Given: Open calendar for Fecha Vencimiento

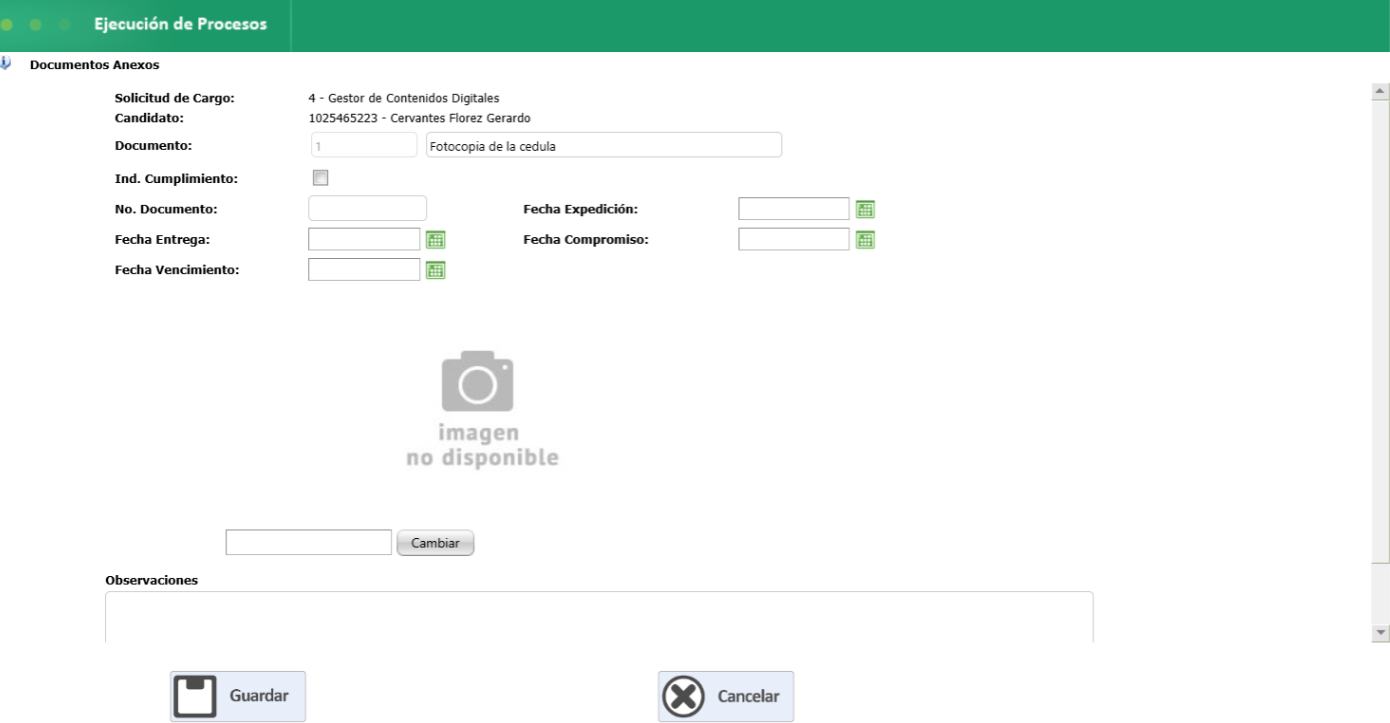Looking at the screenshot, I should point(435,269).
